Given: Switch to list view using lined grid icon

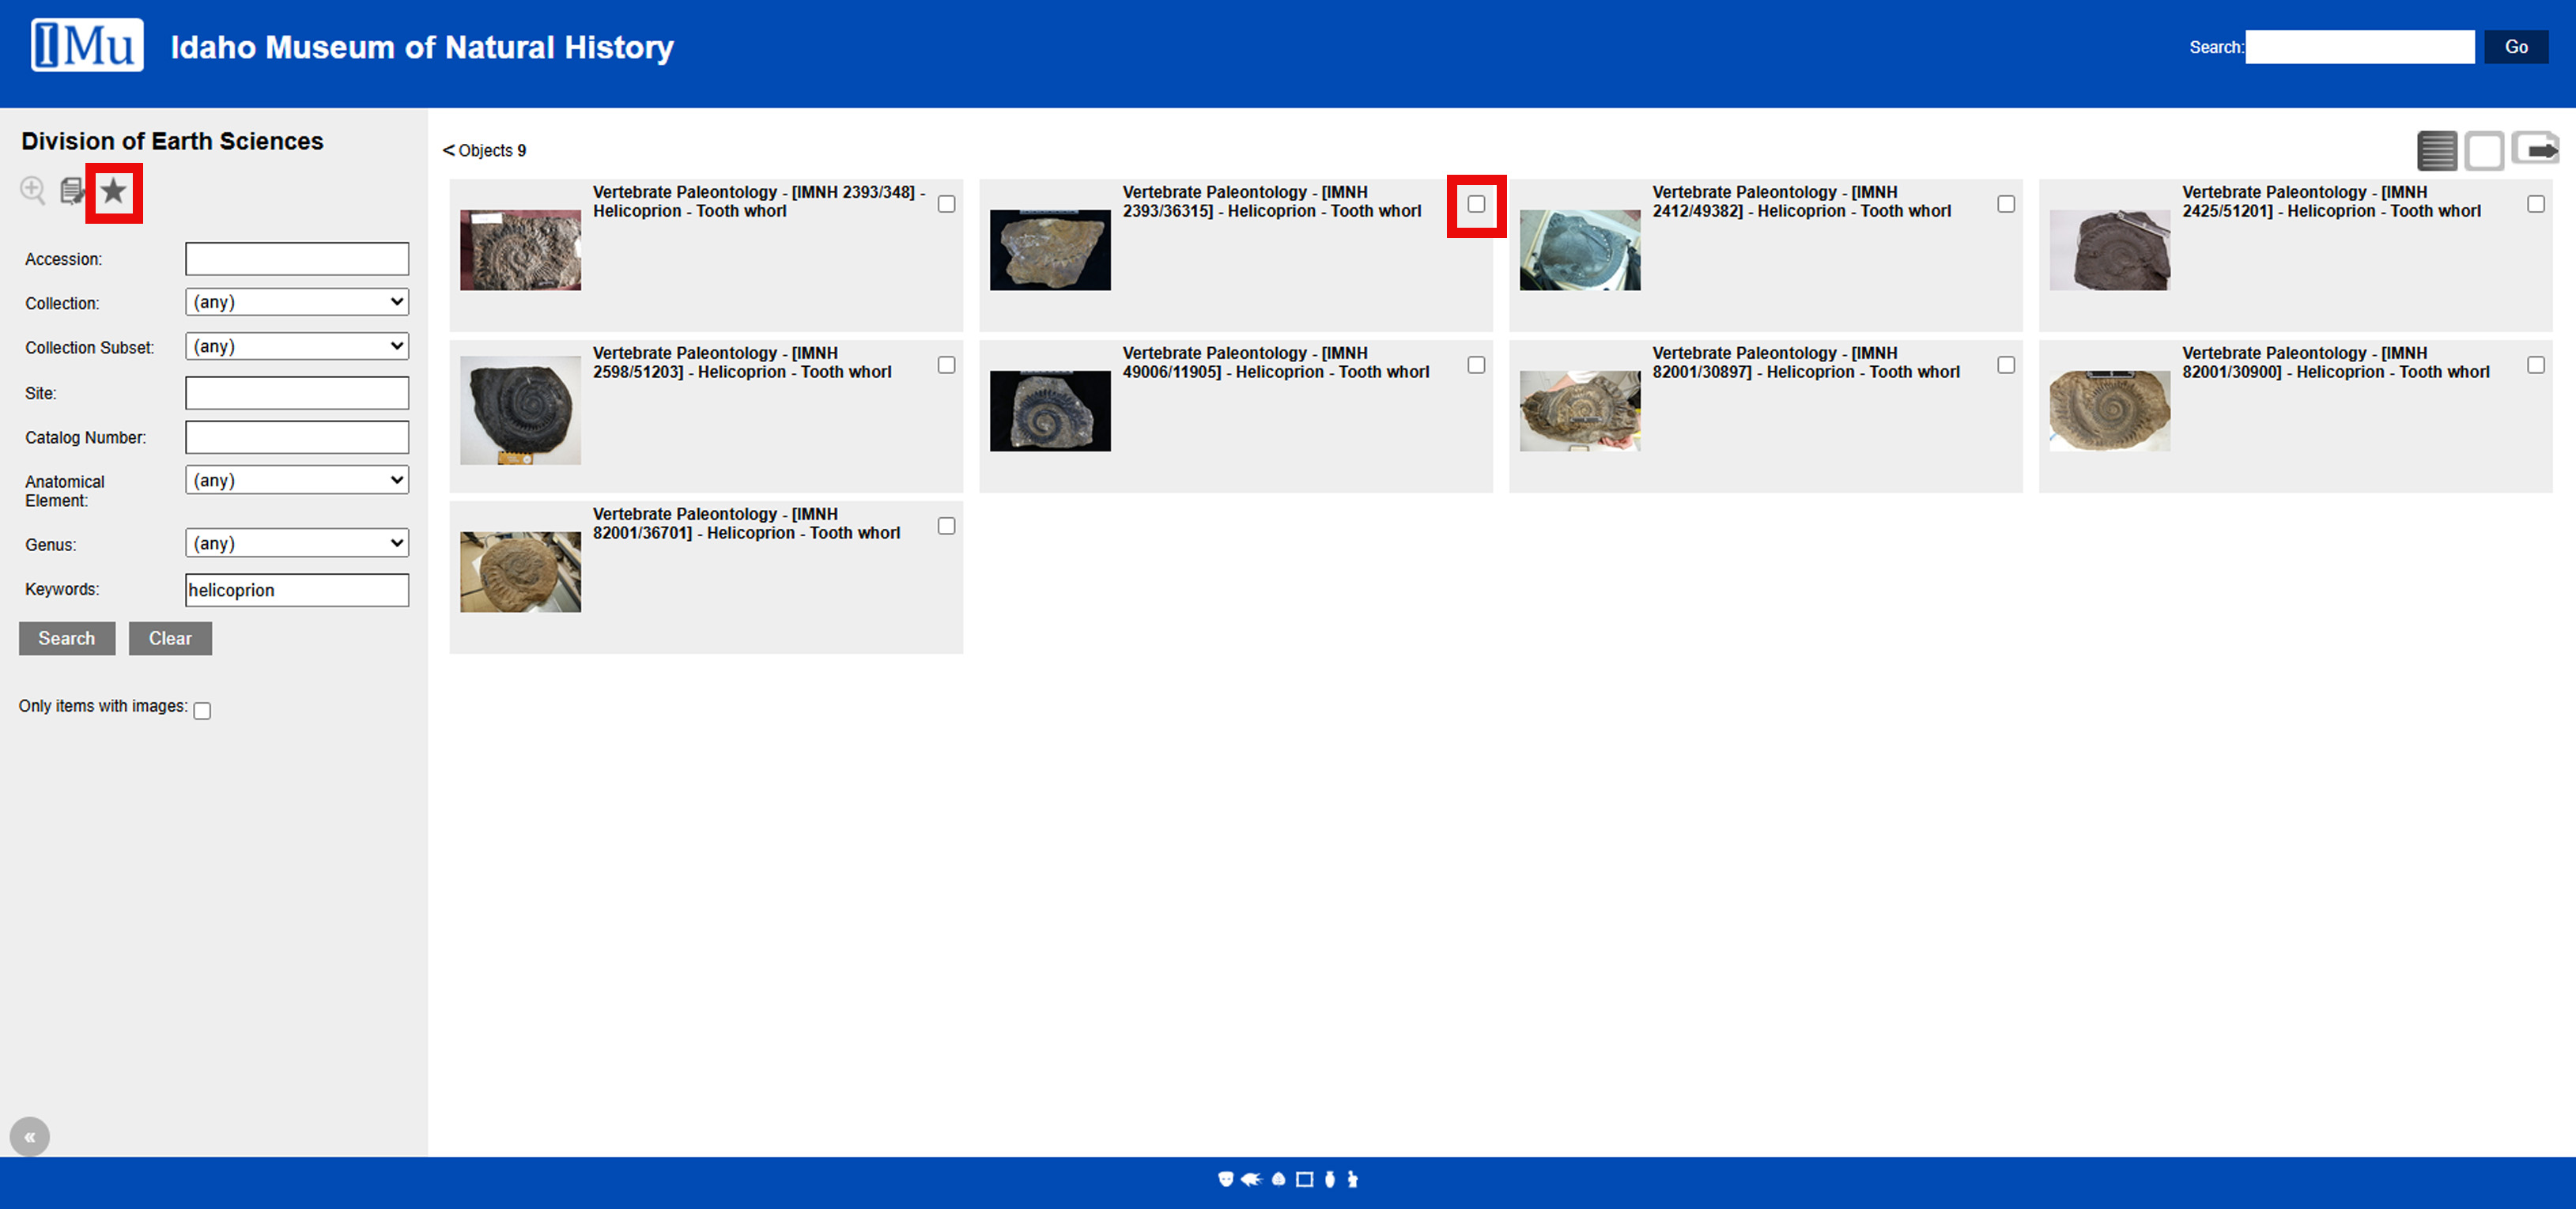Looking at the screenshot, I should click(x=2437, y=150).
